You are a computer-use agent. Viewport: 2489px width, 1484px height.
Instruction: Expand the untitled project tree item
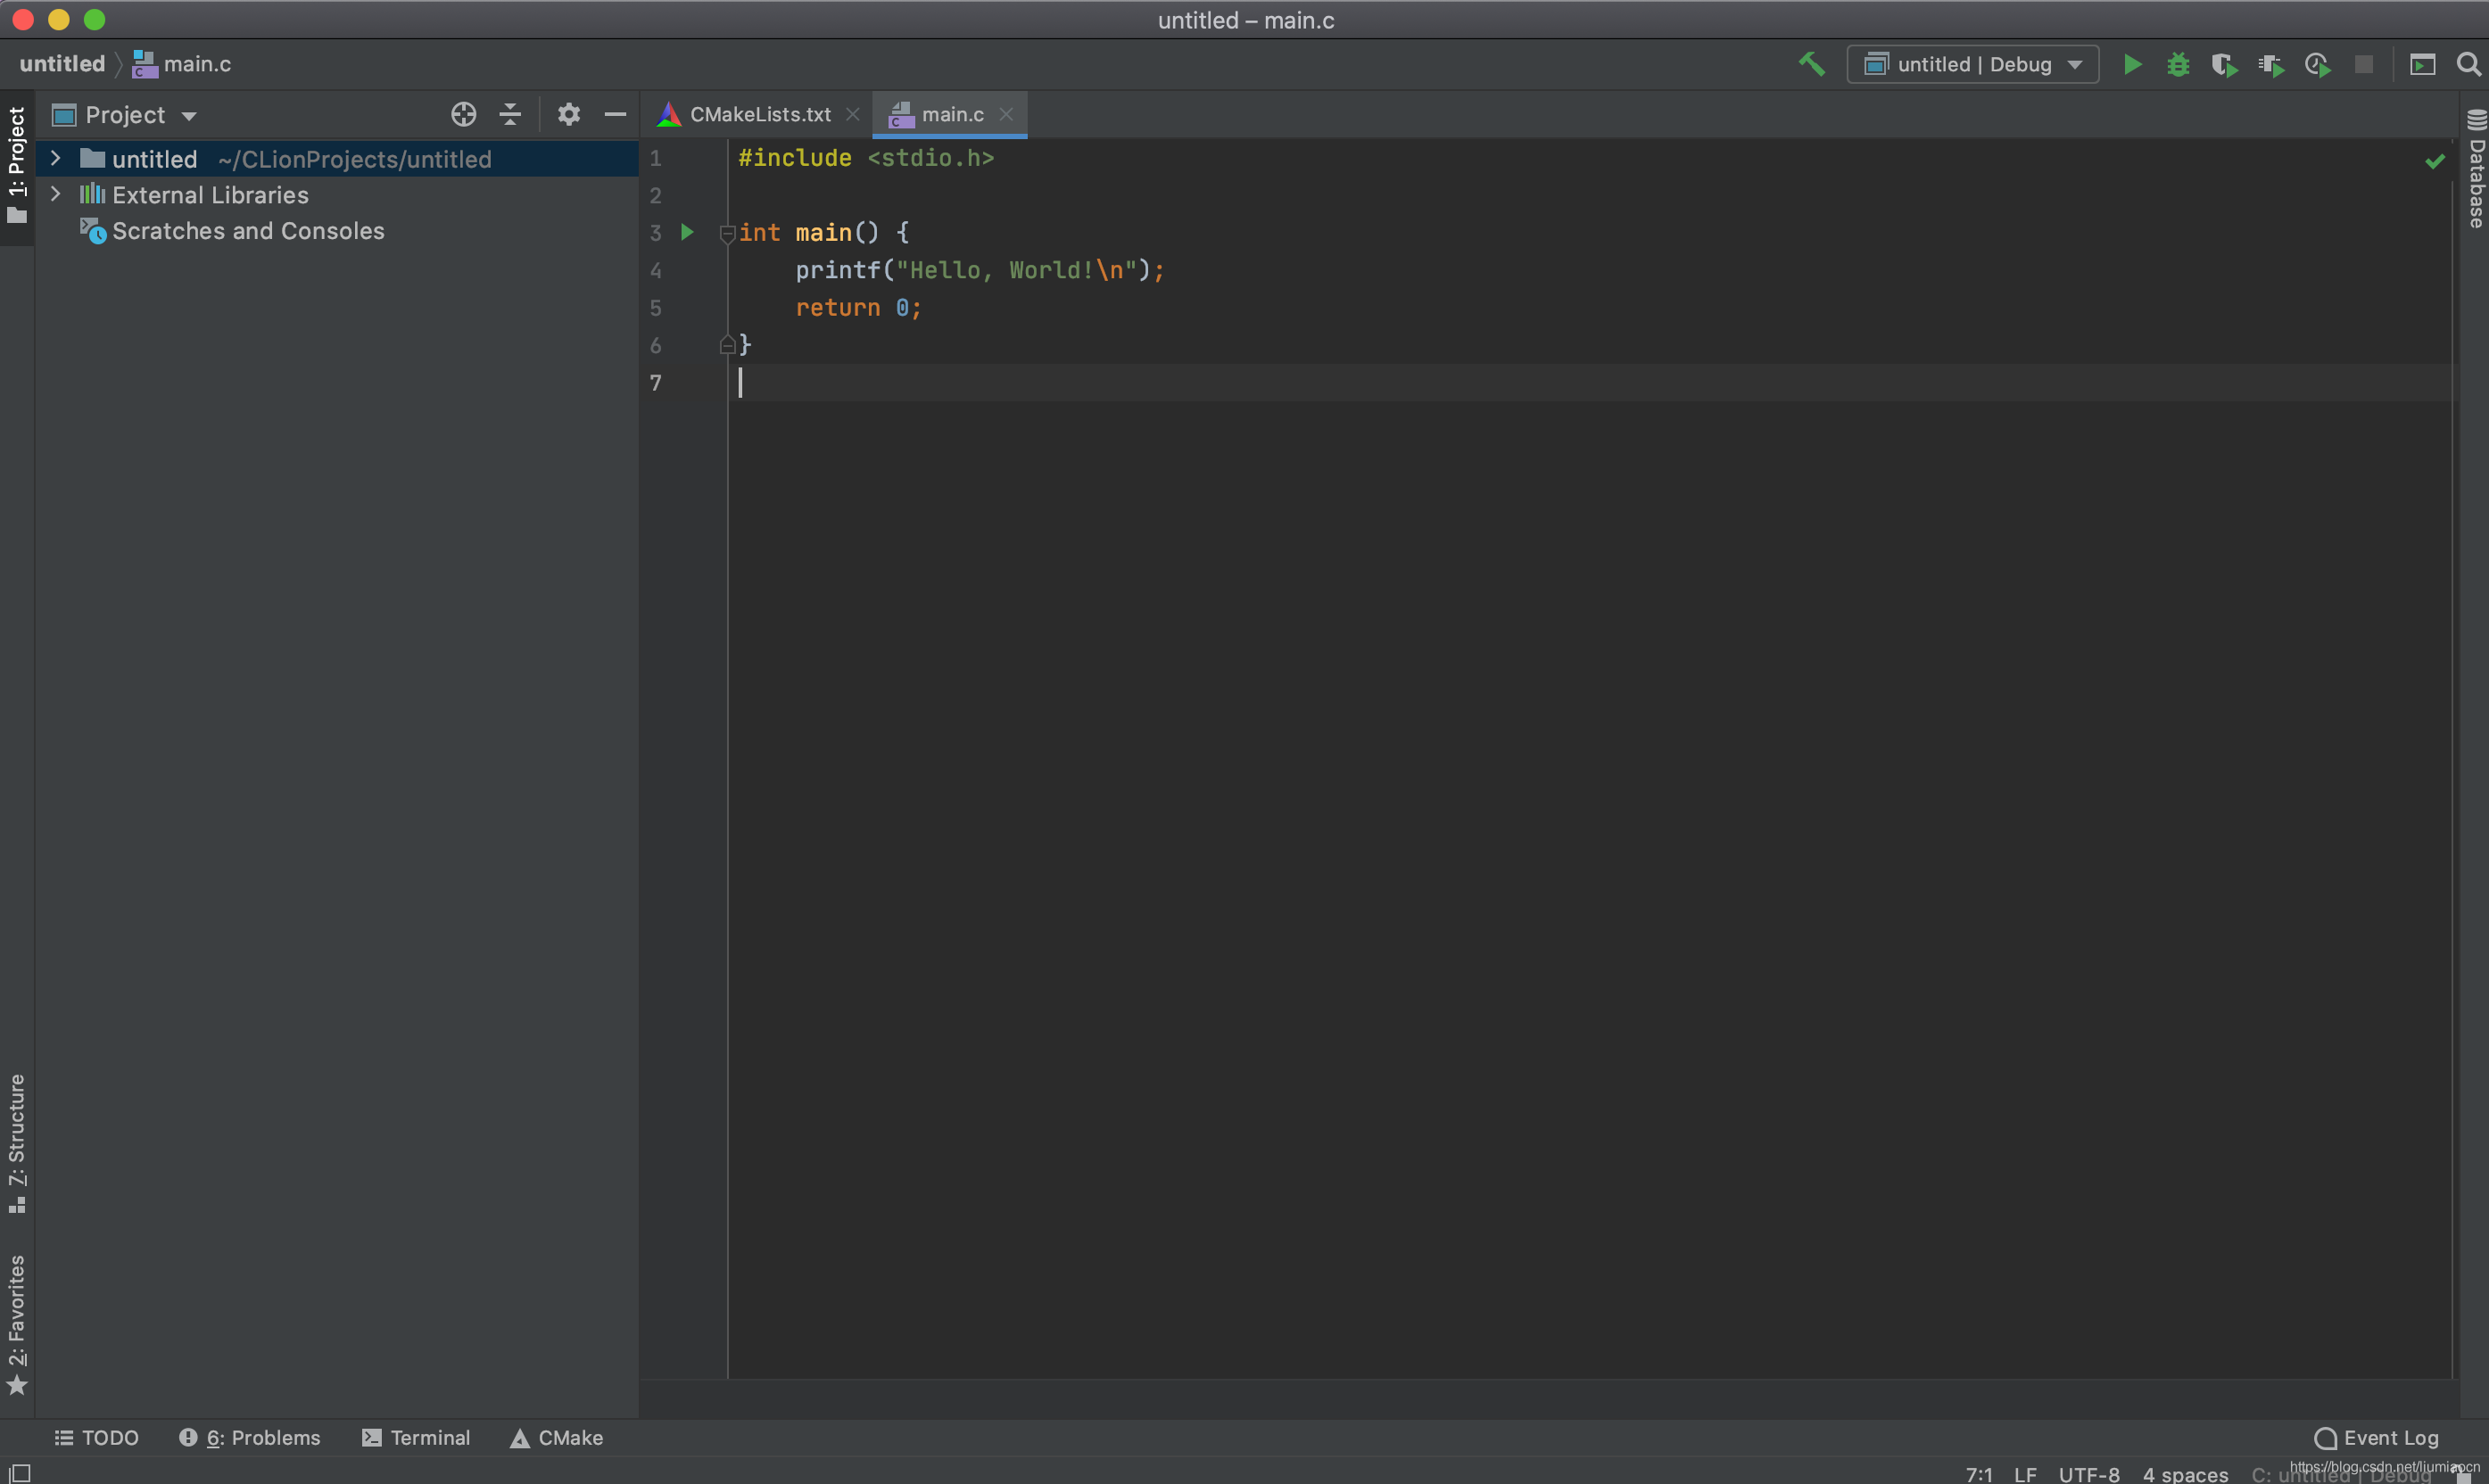point(54,157)
